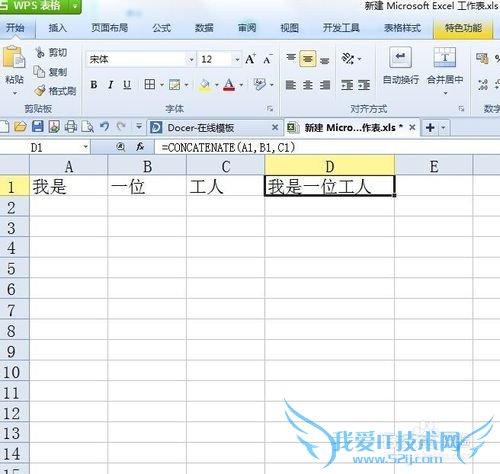Toggle middle vertical alignment
This screenshot has height=474, width=500.
click(308, 59)
